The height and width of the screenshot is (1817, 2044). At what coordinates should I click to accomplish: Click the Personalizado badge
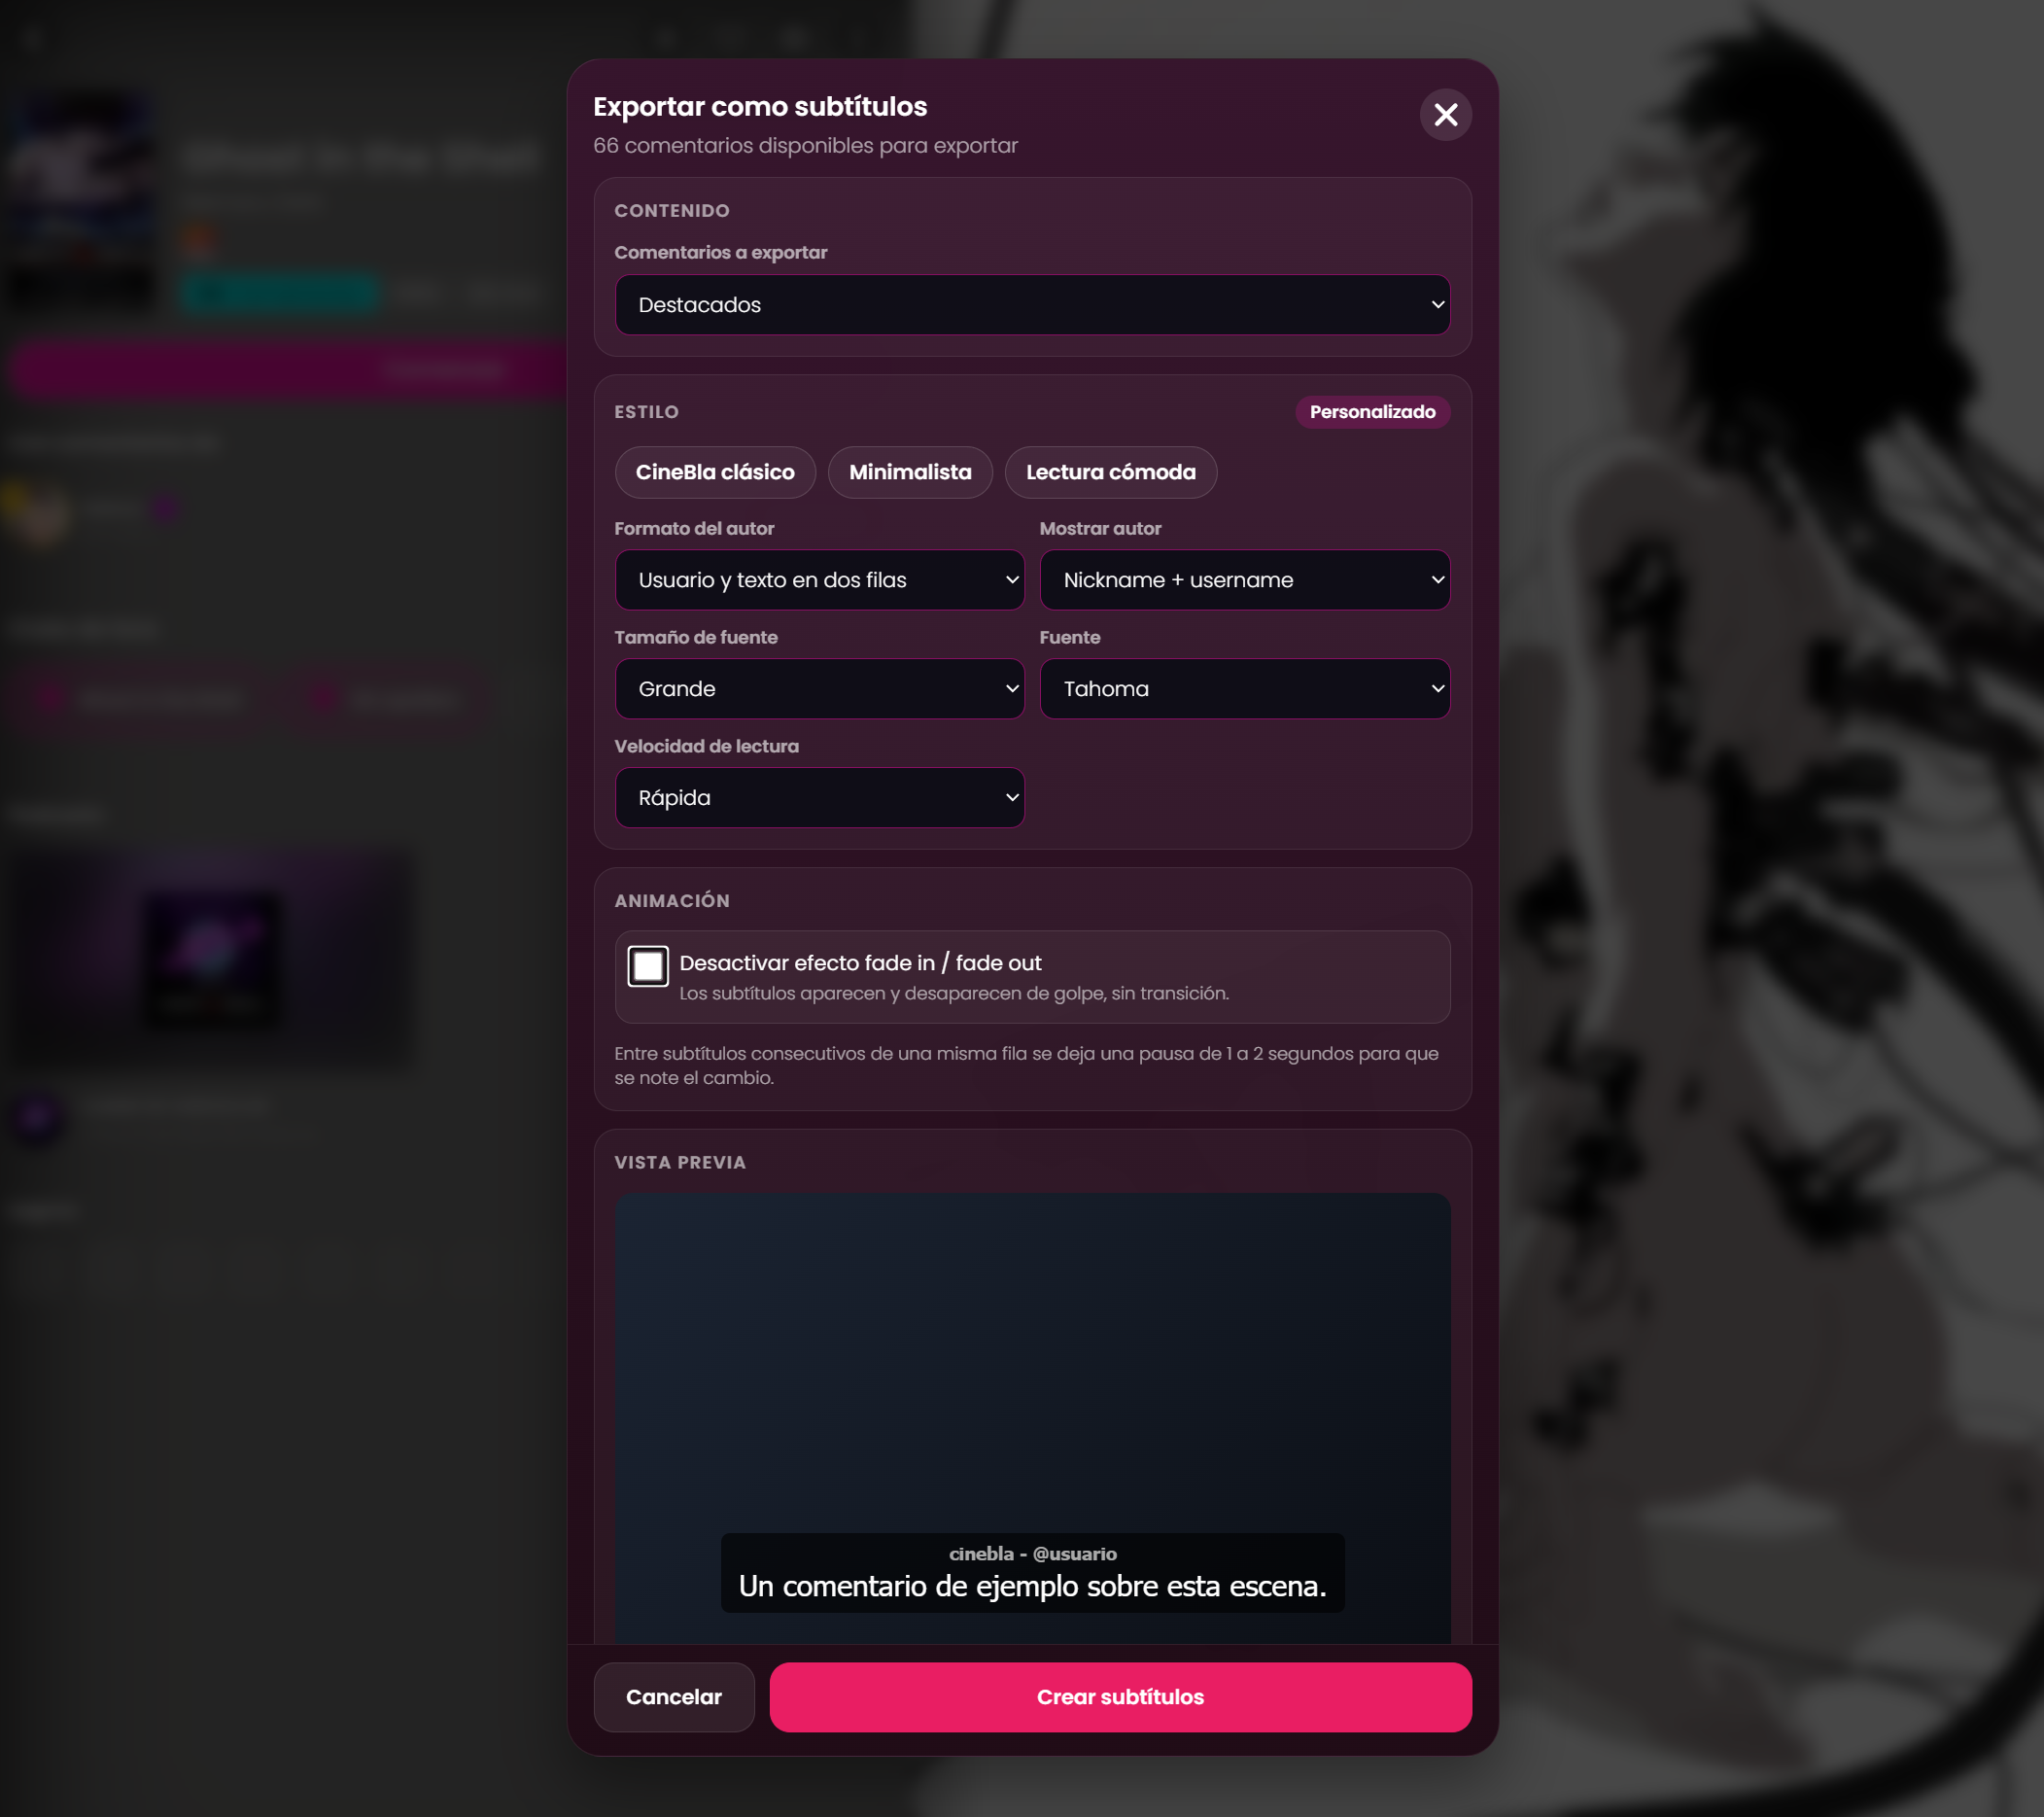coord(1372,412)
